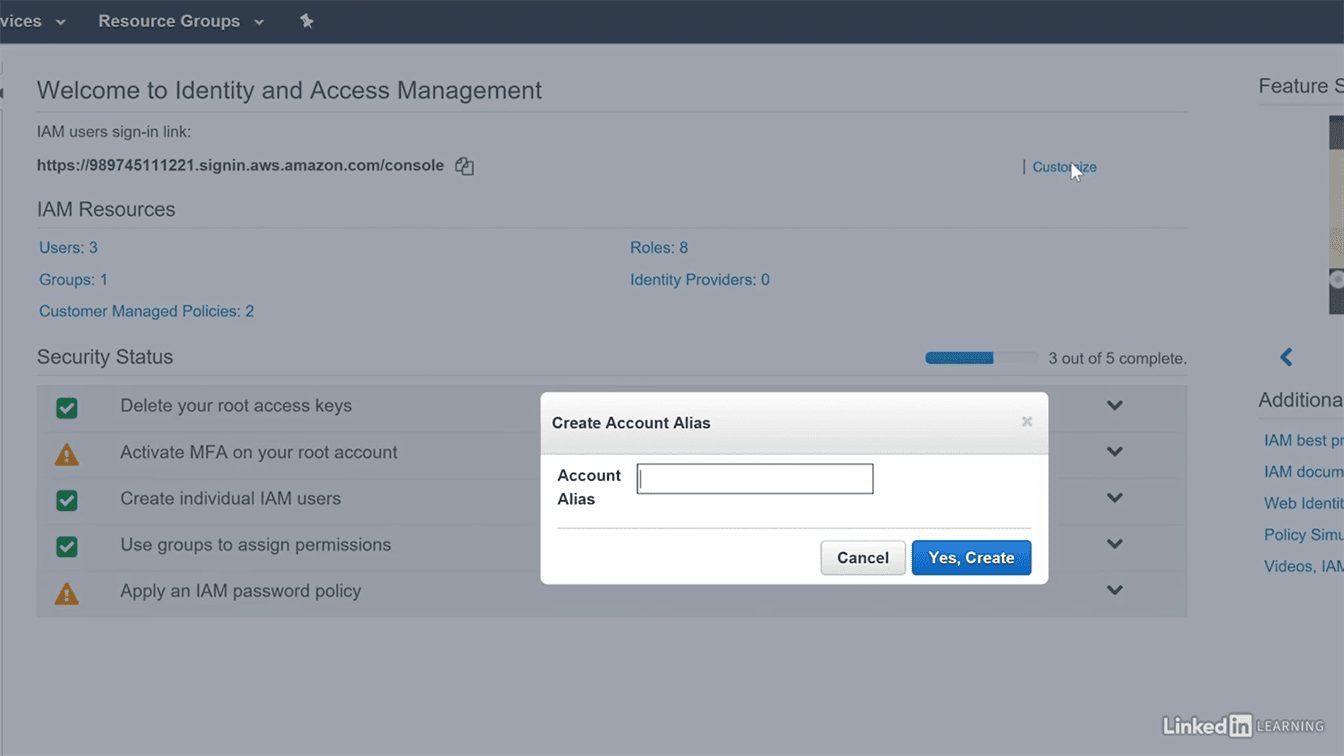Open the Resource Groups menu
The width and height of the screenshot is (1344, 756).
(180, 21)
